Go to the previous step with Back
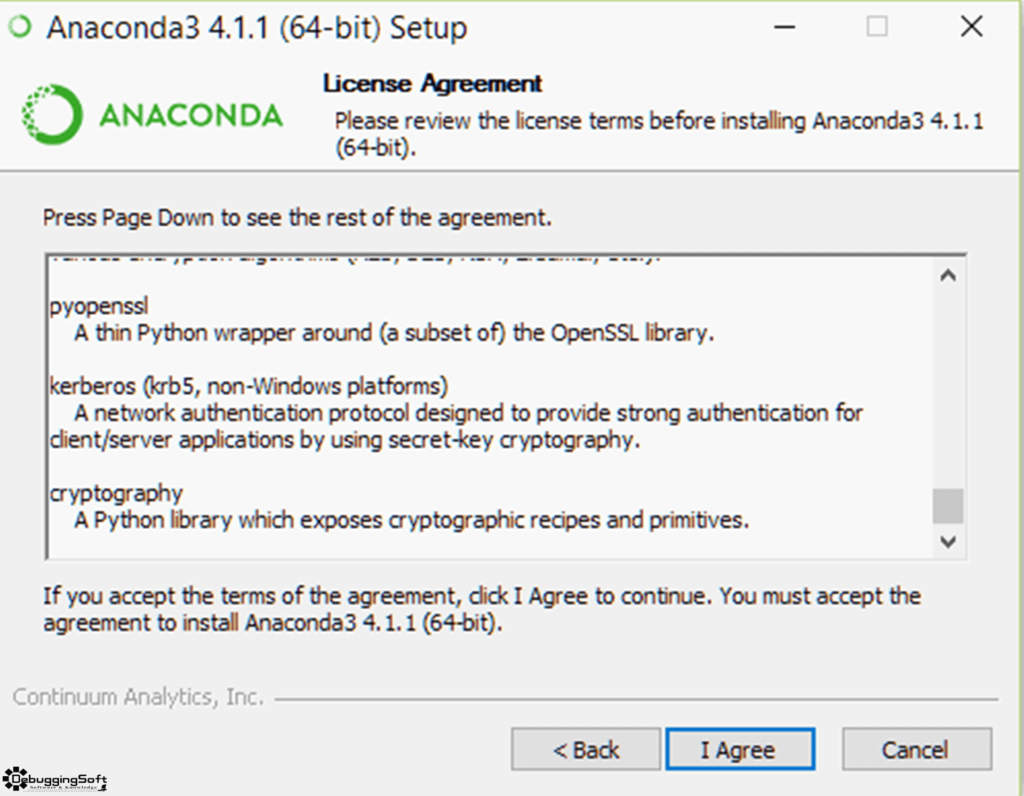Screen dimensions: 1024x796 [x=586, y=749]
